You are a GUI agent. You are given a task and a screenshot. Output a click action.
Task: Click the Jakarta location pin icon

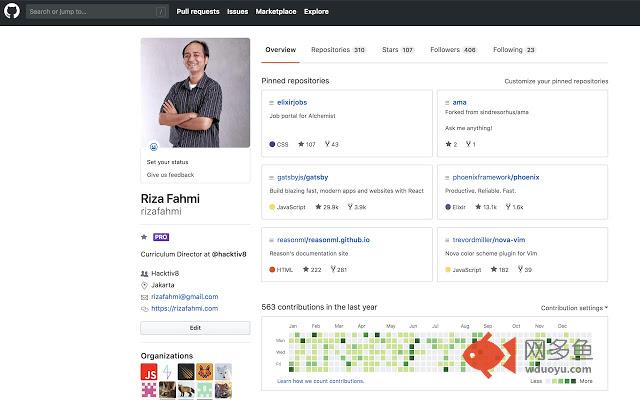(x=144, y=285)
